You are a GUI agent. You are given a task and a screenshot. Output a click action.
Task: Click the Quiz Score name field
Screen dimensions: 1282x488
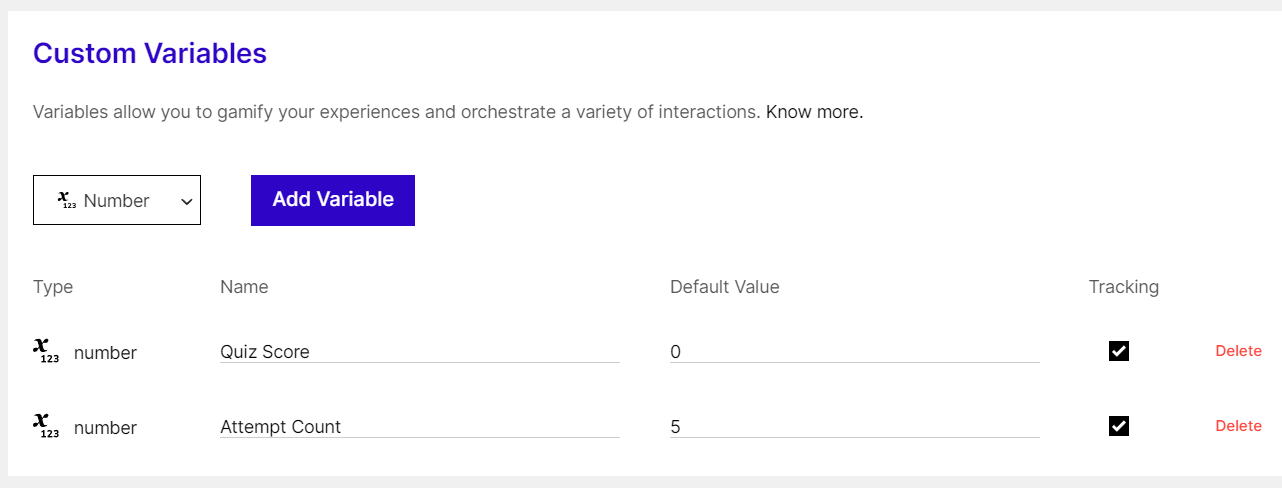click(420, 351)
